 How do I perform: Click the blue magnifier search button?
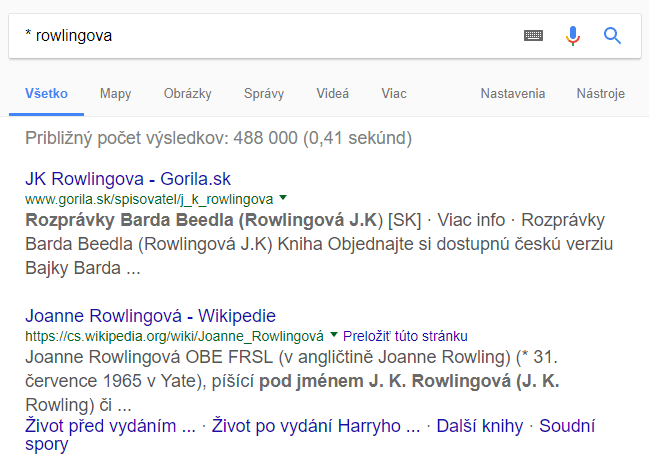[x=612, y=36]
